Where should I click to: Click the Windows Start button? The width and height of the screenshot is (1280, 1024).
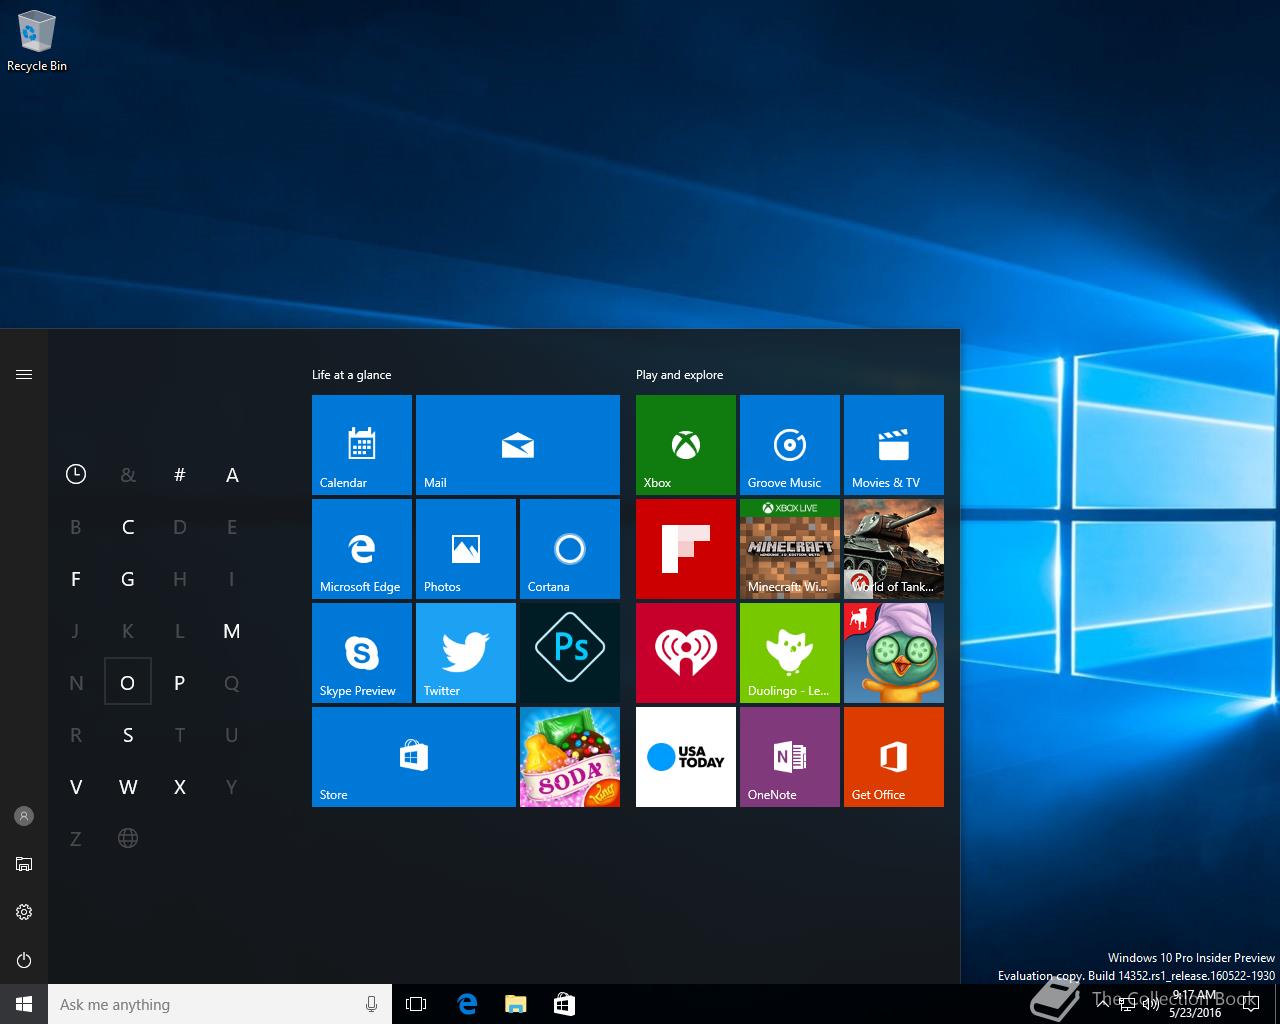24,1004
